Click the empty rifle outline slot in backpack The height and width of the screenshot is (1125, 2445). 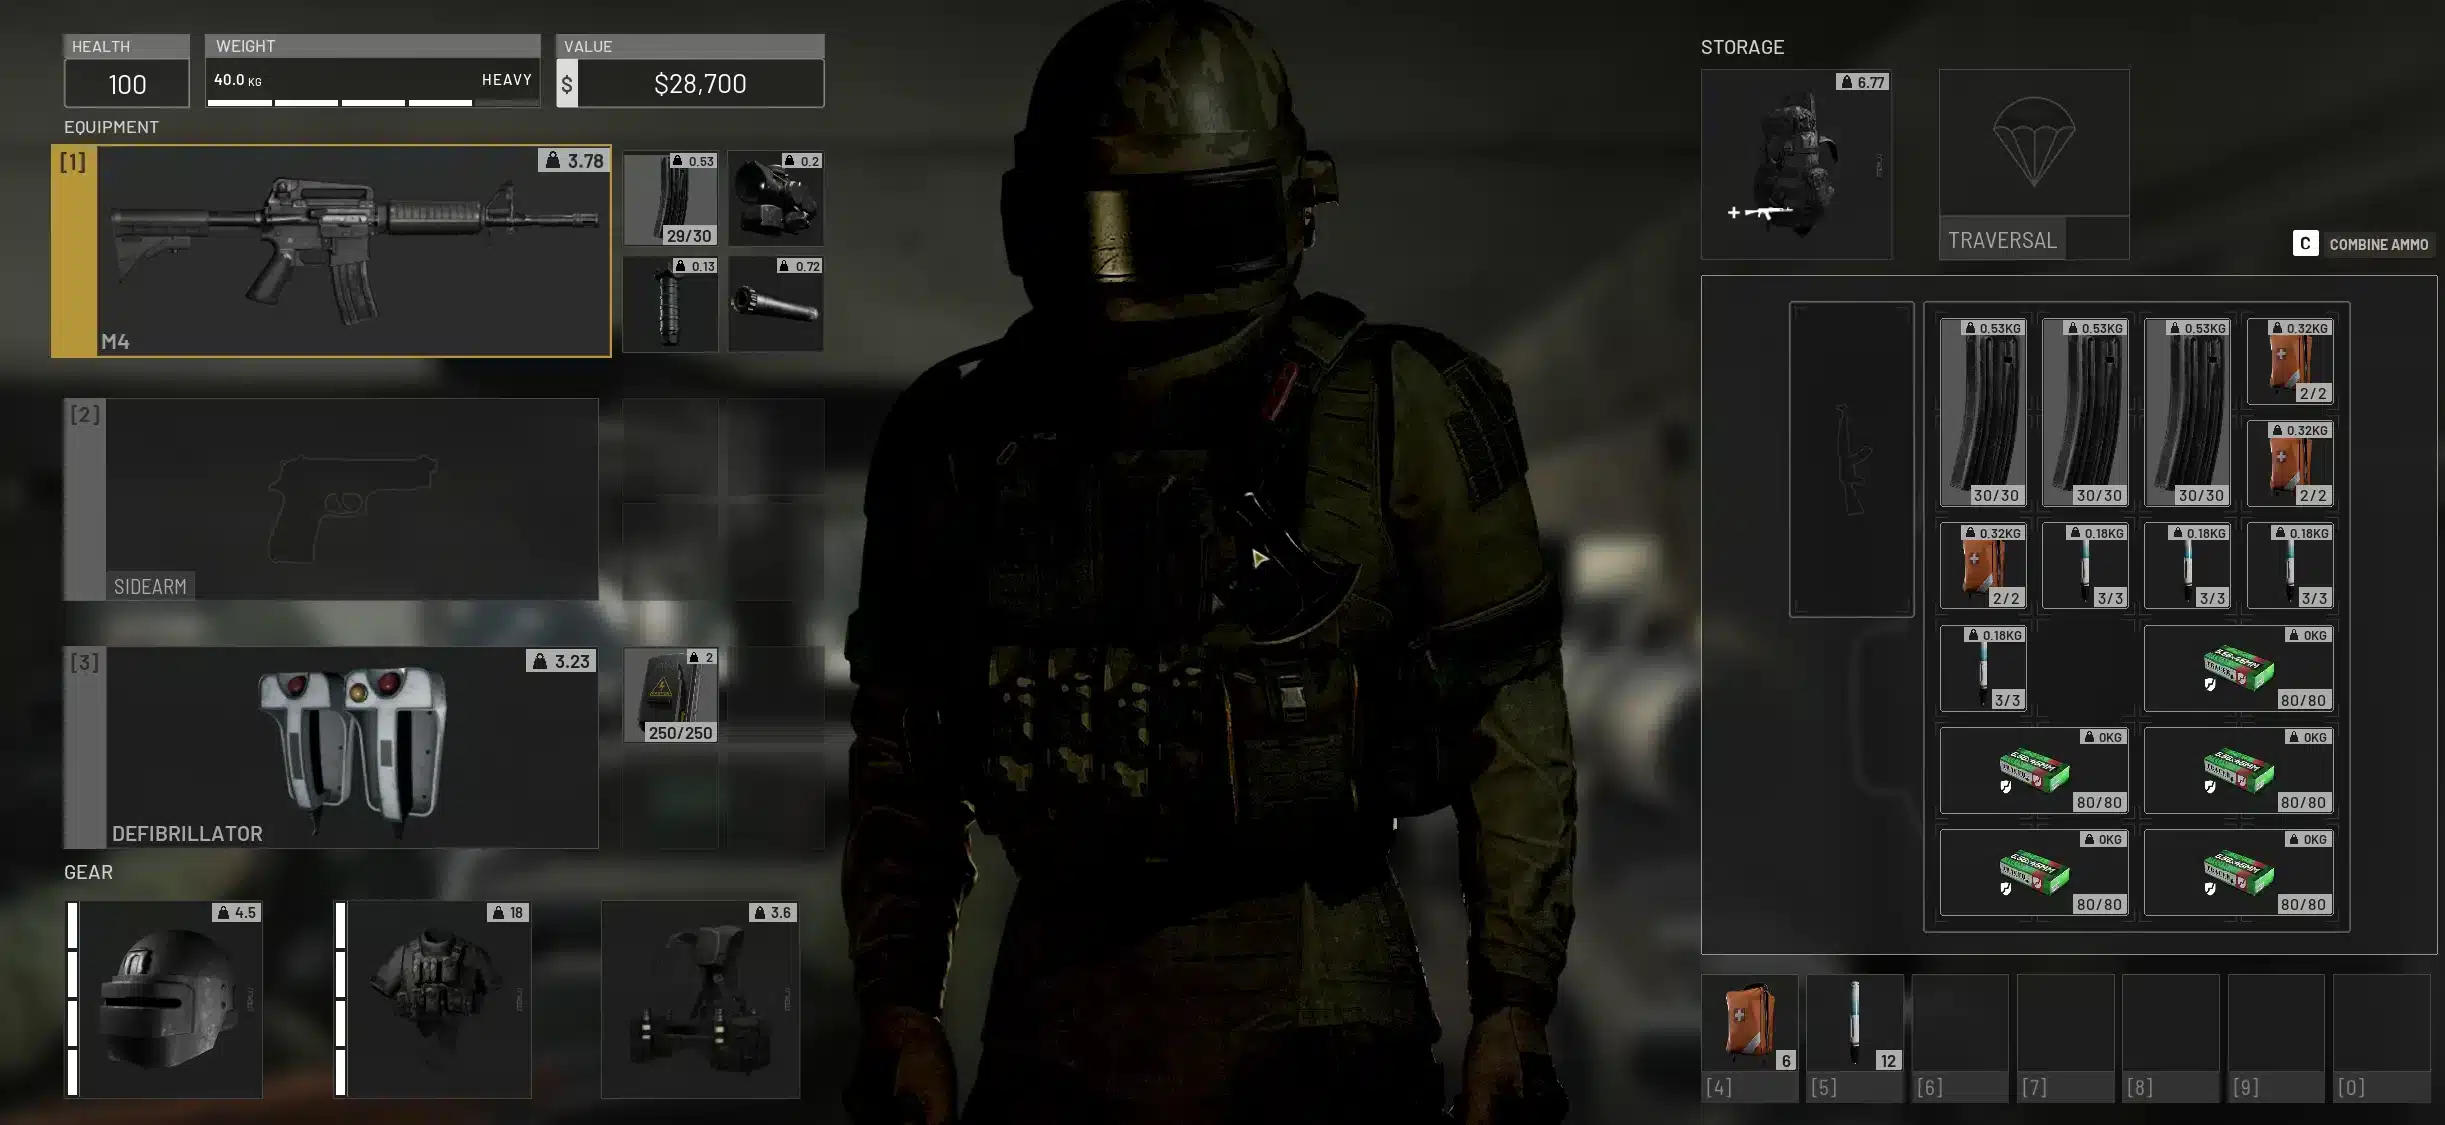point(1851,459)
